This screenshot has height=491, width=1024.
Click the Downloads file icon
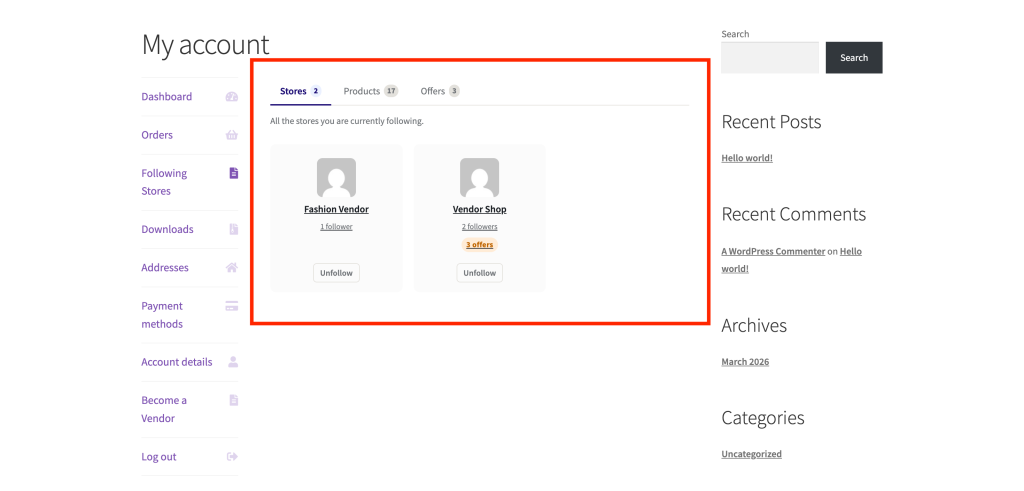point(234,229)
